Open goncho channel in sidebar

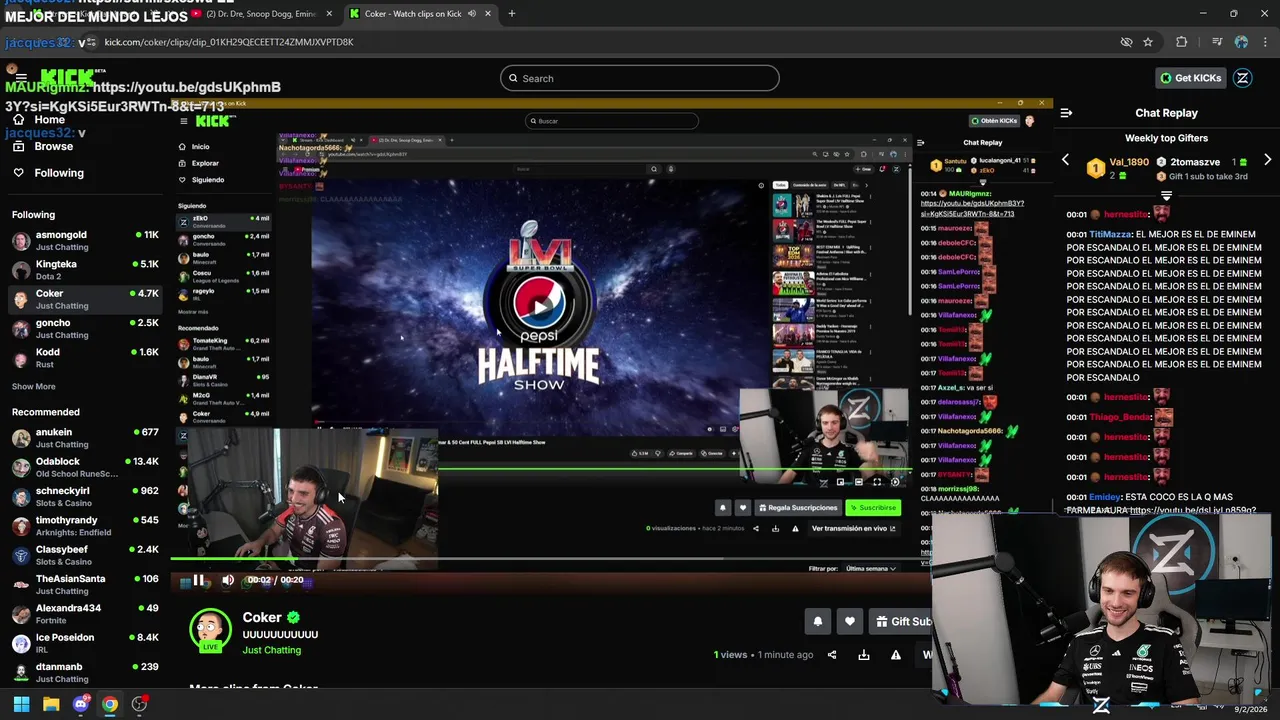tap(85, 328)
